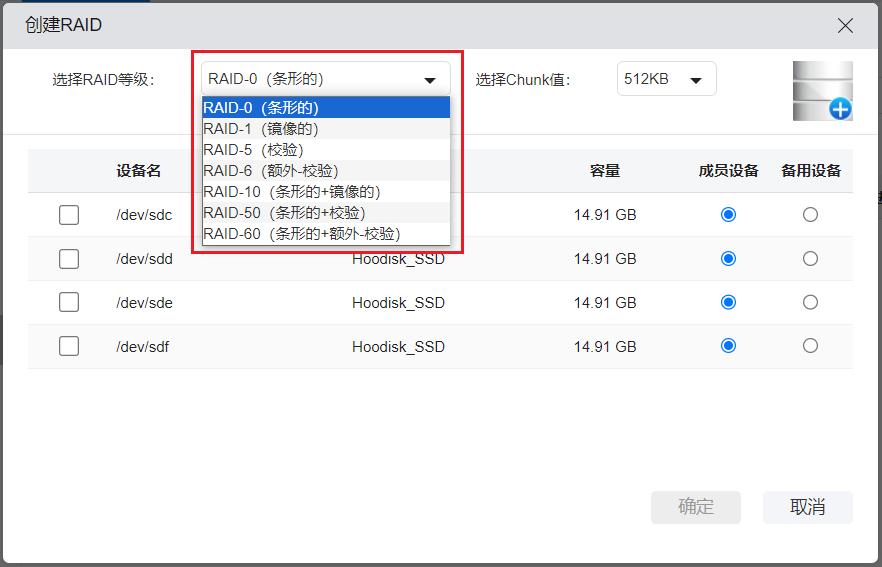Mark /dev/sdd as member device
Screen dimensions: 882x567
(x=728, y=258)
